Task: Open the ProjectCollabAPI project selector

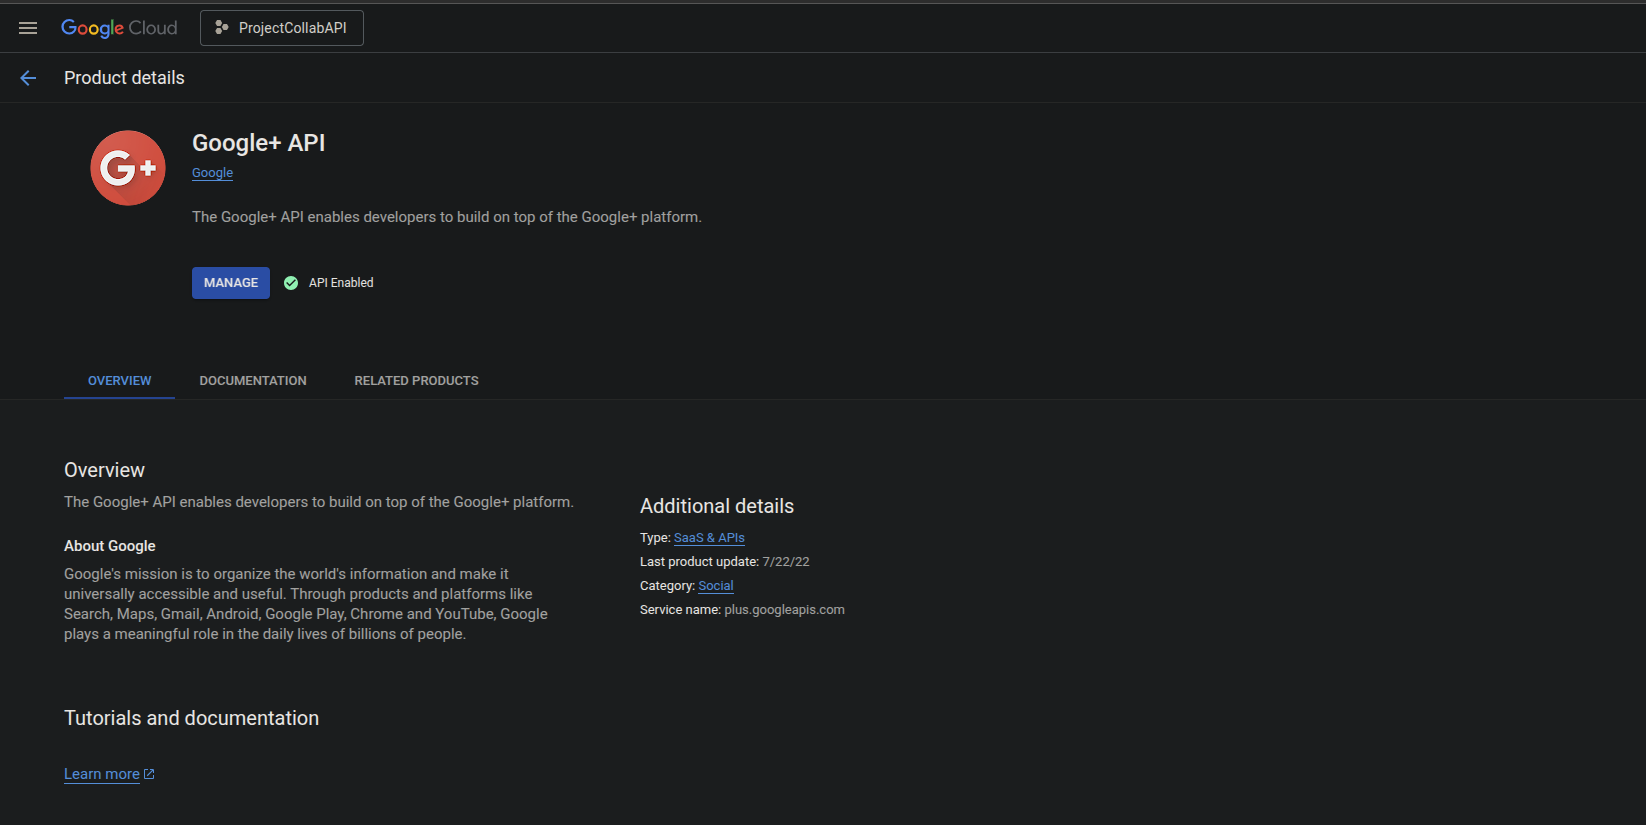Action: [282, 28]
